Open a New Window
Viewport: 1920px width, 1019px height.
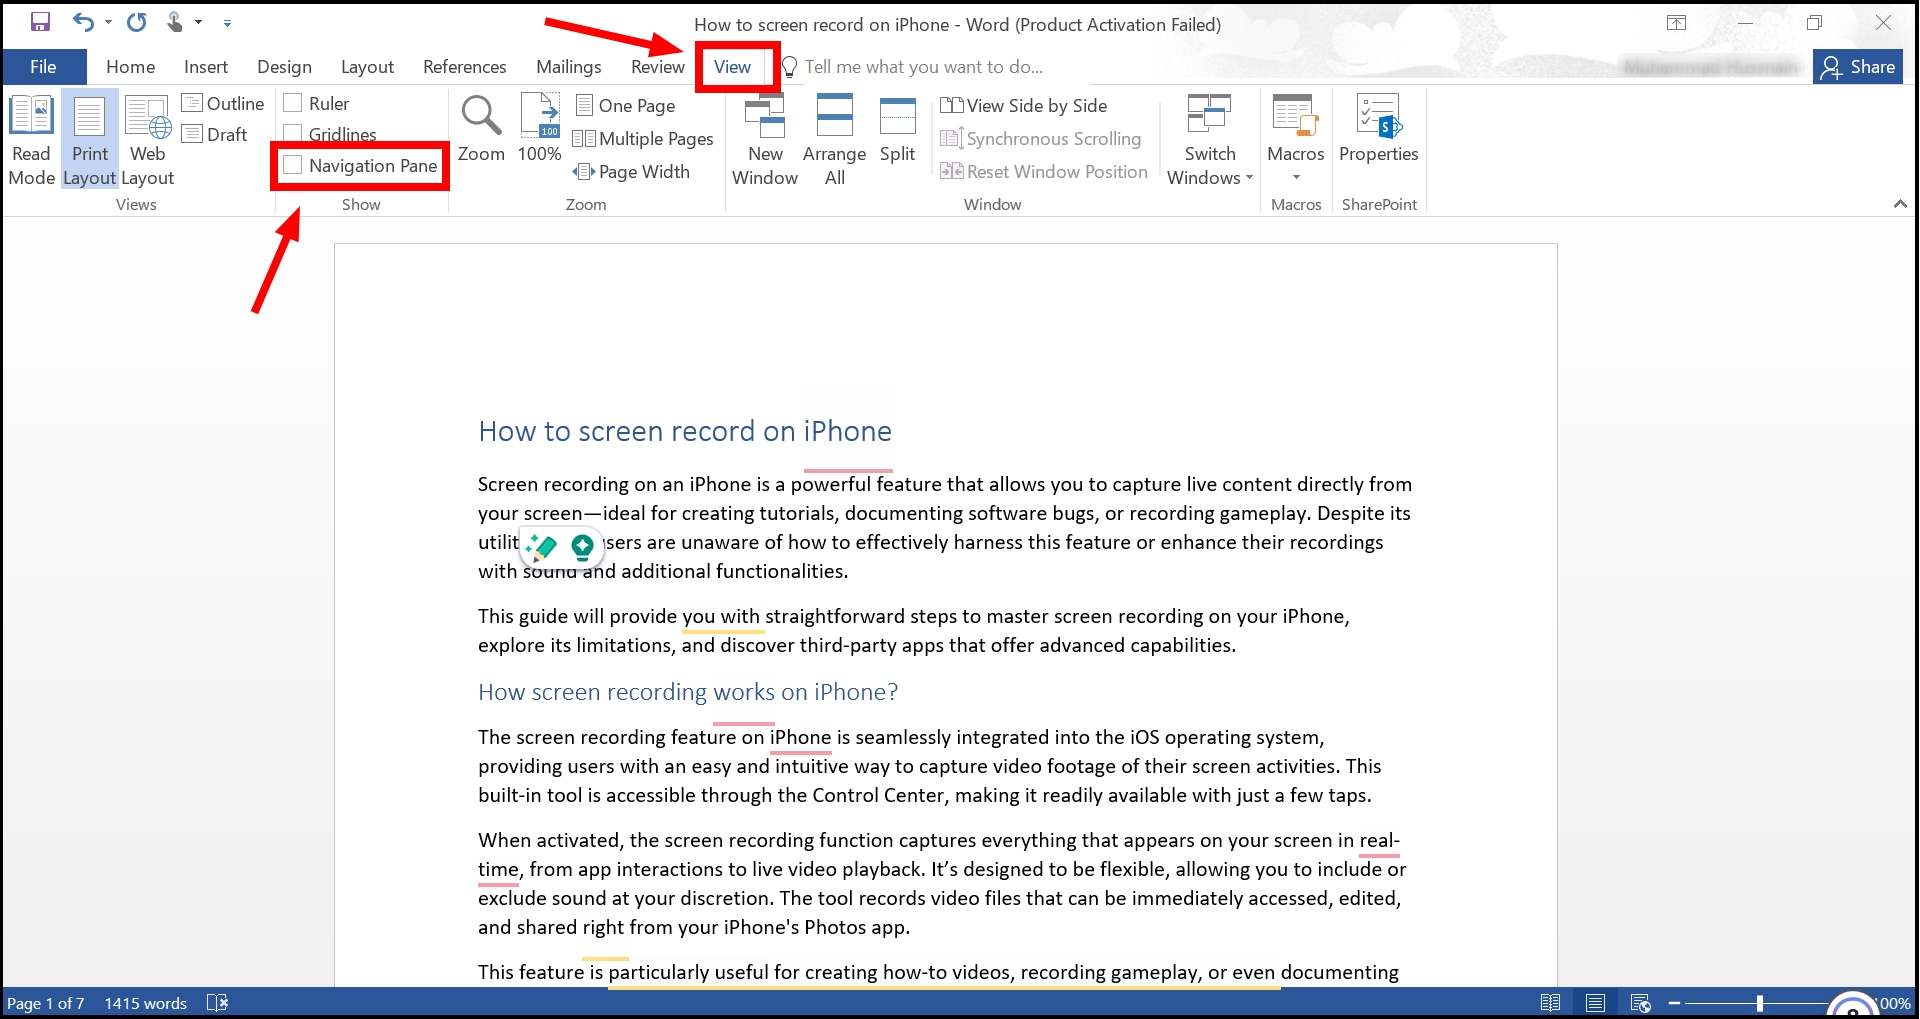tap(765, 138)
